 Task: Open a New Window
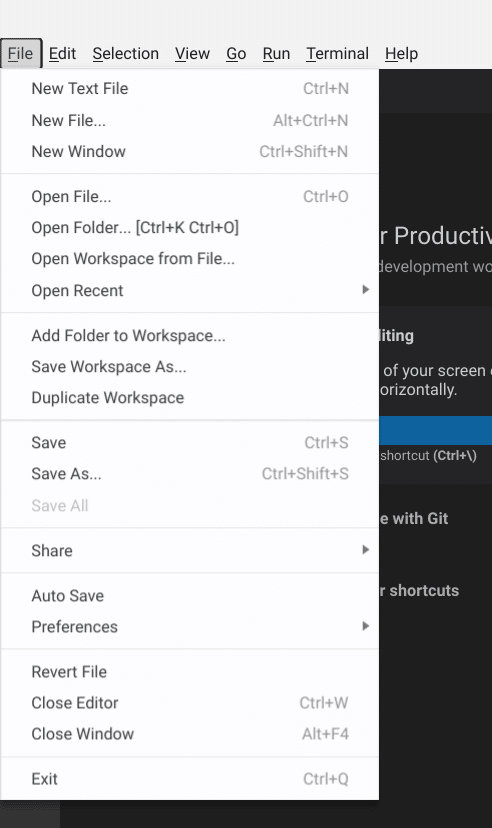[190, 152]
